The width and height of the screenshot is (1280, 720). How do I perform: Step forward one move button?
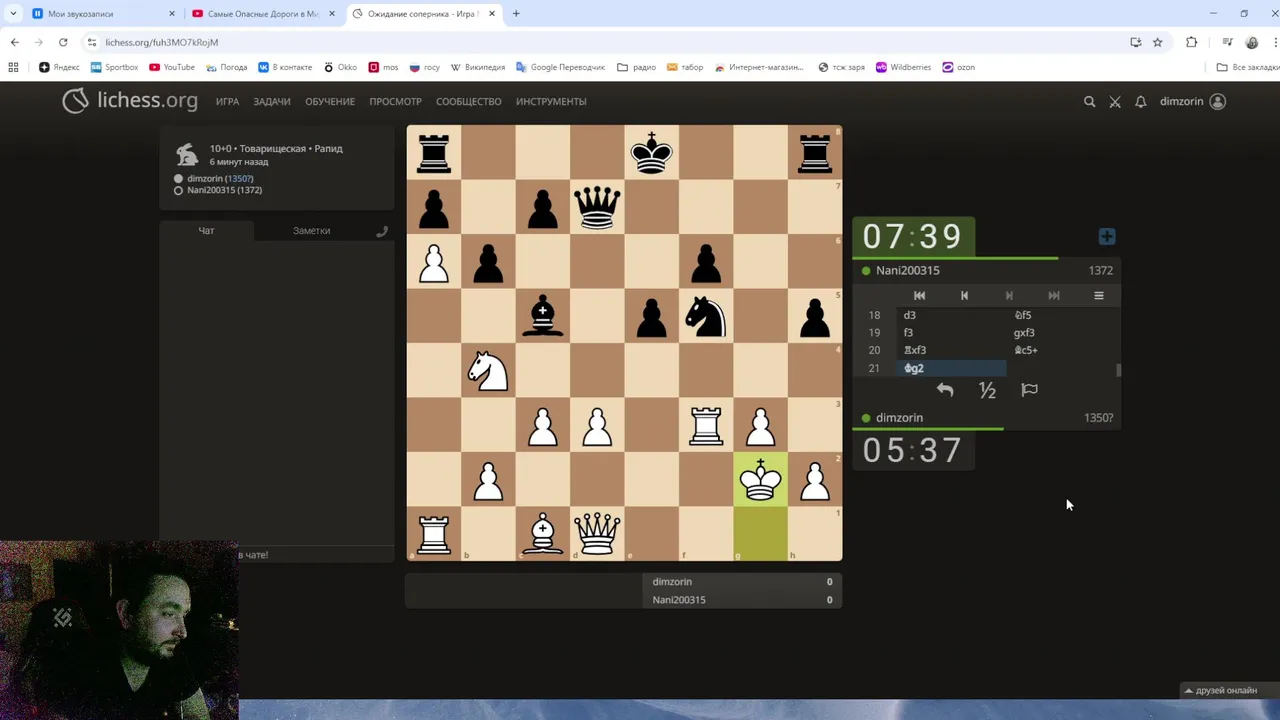tap(1009, 295)
